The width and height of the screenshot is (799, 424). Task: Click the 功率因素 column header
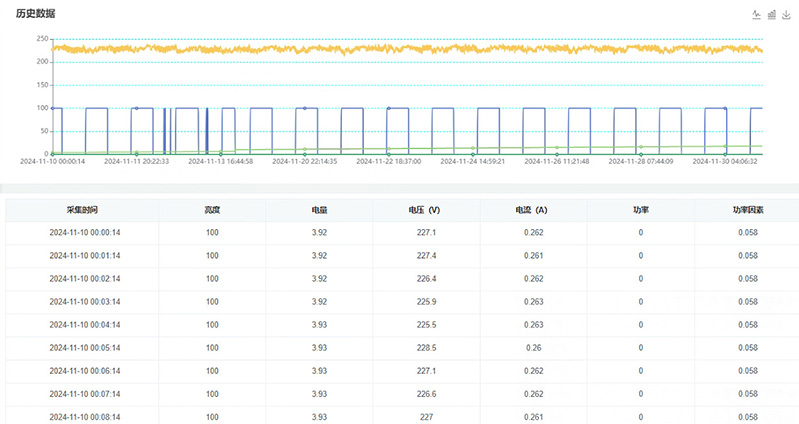[747, 210]
